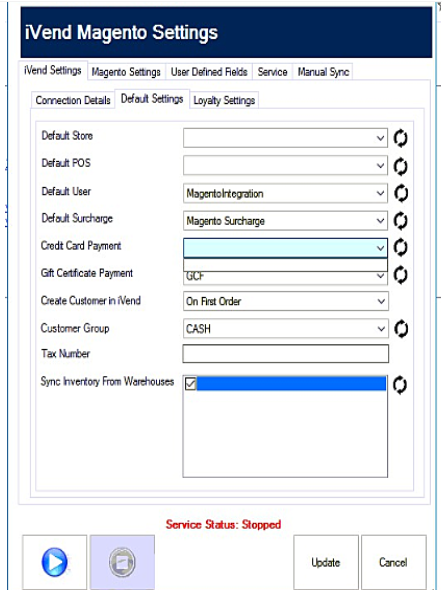Refresh the Credit Card Payment list
Viewport: 442px width, 598px height.
[400, 248]
